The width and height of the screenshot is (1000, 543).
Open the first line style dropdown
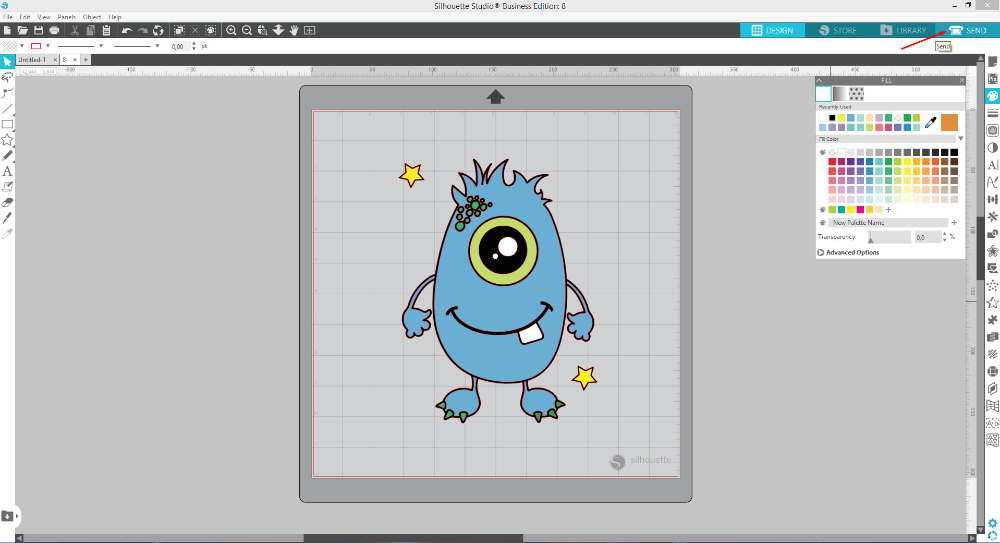point(101,46)
